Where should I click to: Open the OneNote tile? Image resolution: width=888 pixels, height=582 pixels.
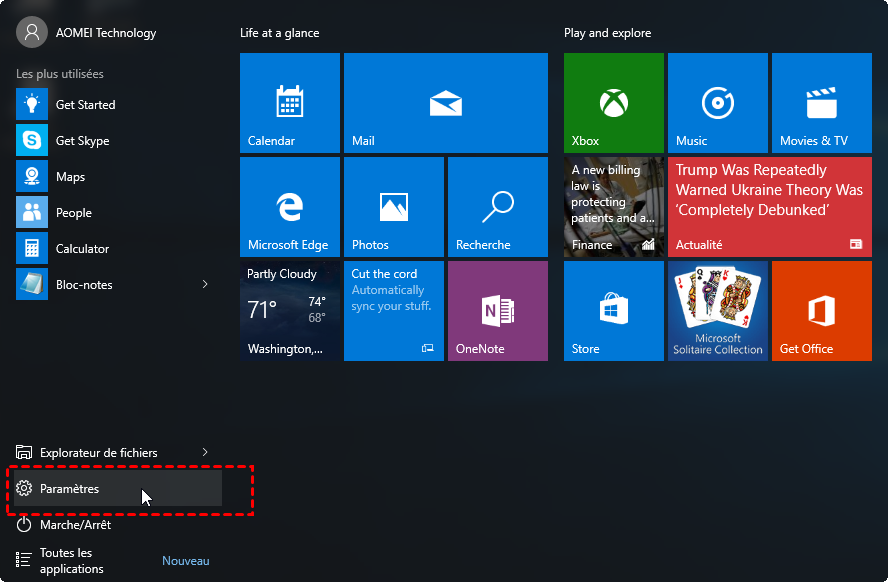497,311
